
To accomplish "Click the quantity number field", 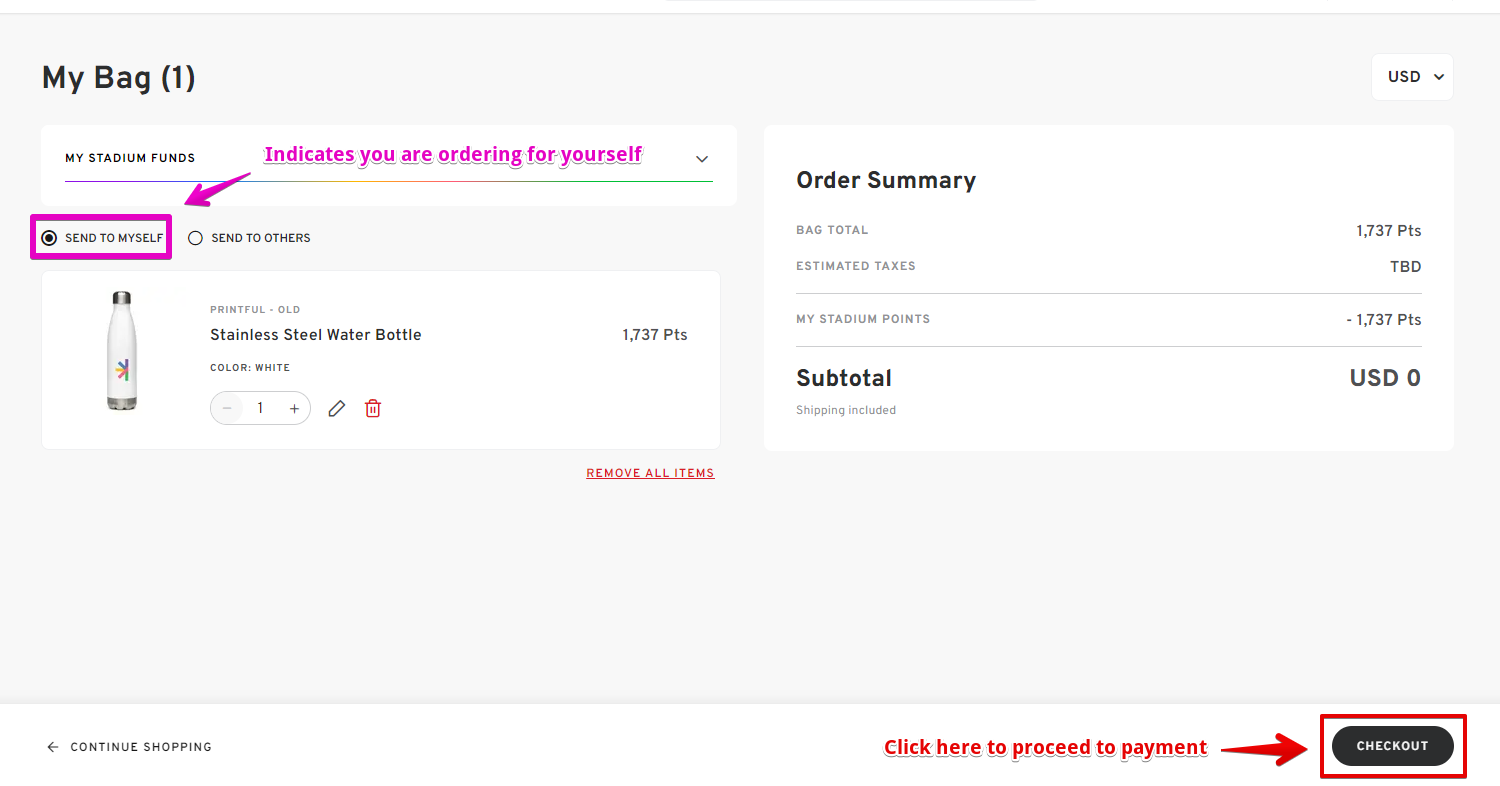I will (x=260, y=408).
